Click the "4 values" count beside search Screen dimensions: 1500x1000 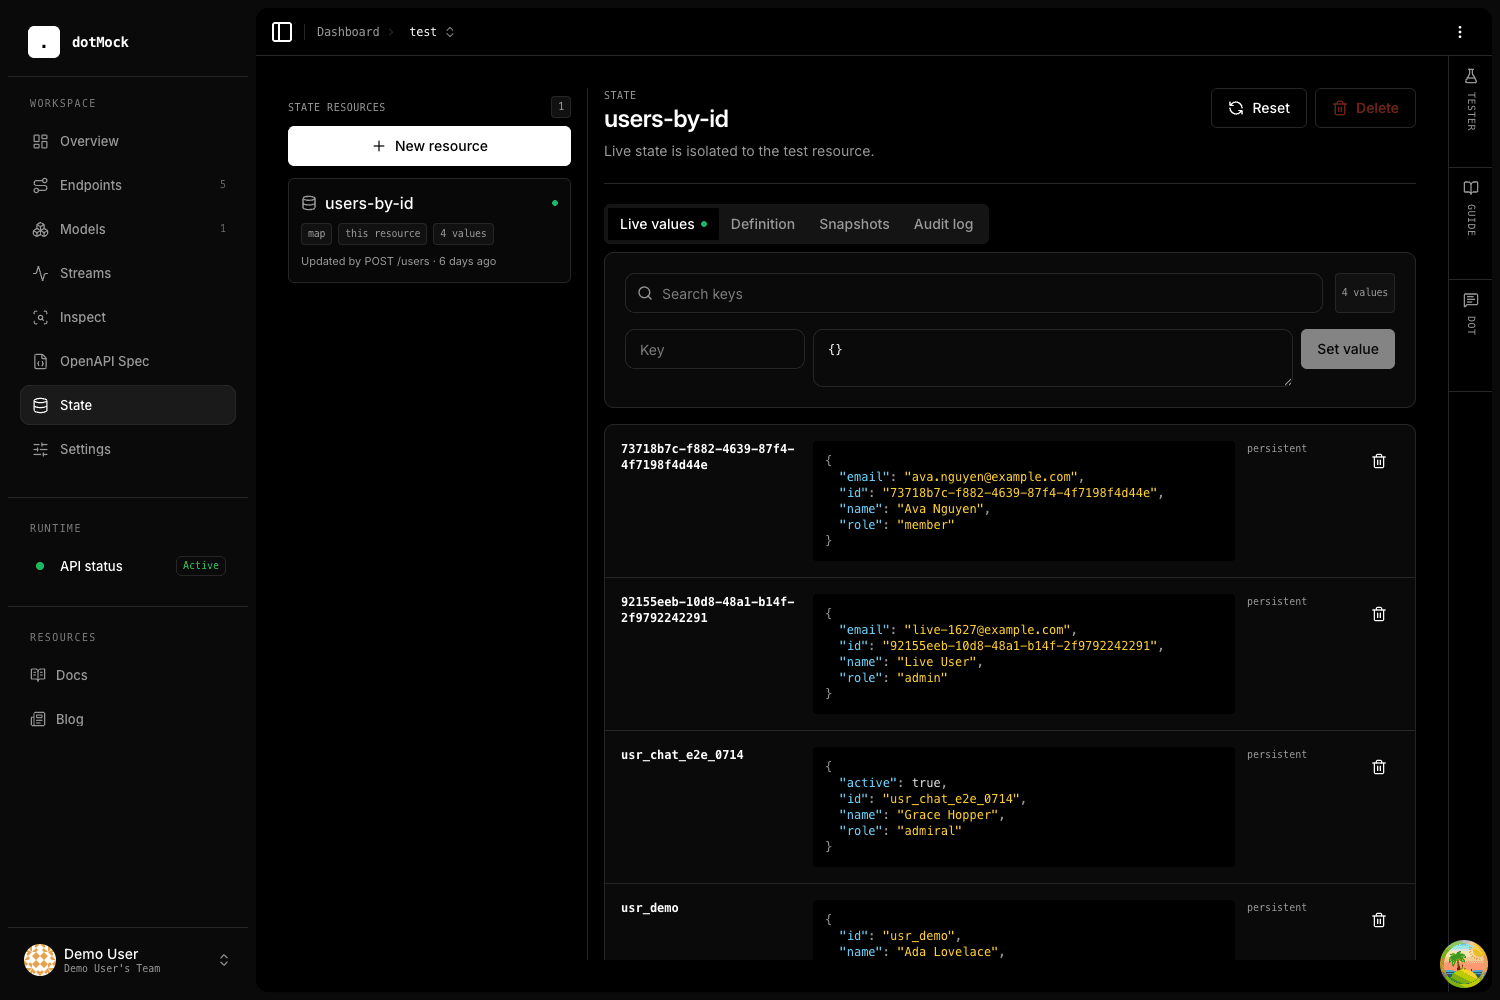[x=1365, y=293]
